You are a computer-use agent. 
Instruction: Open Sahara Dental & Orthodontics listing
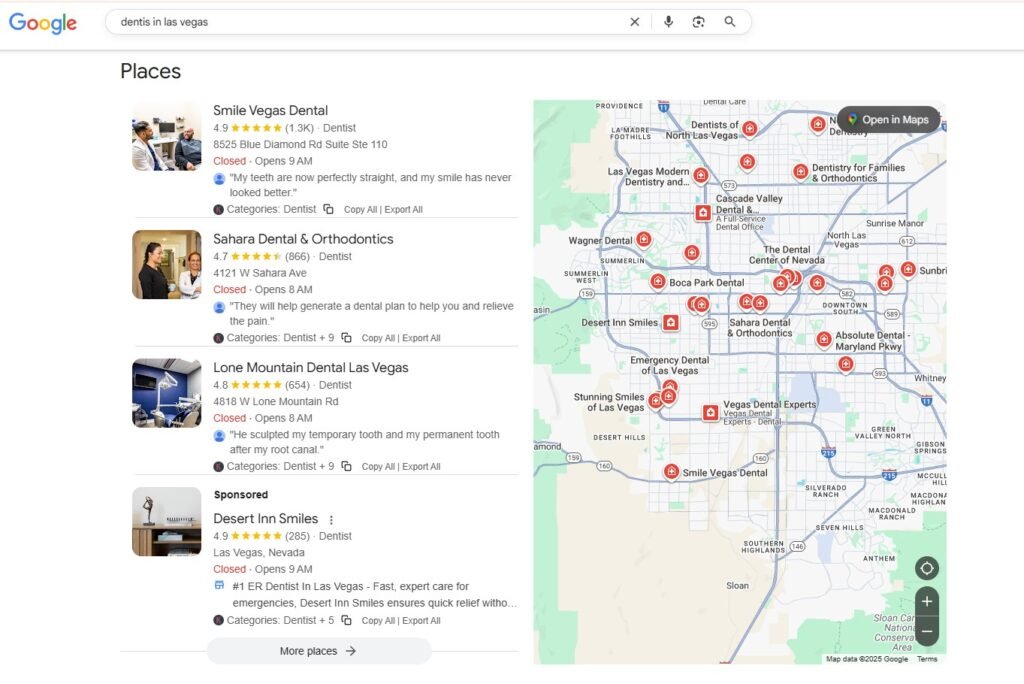tap(303, 239)
